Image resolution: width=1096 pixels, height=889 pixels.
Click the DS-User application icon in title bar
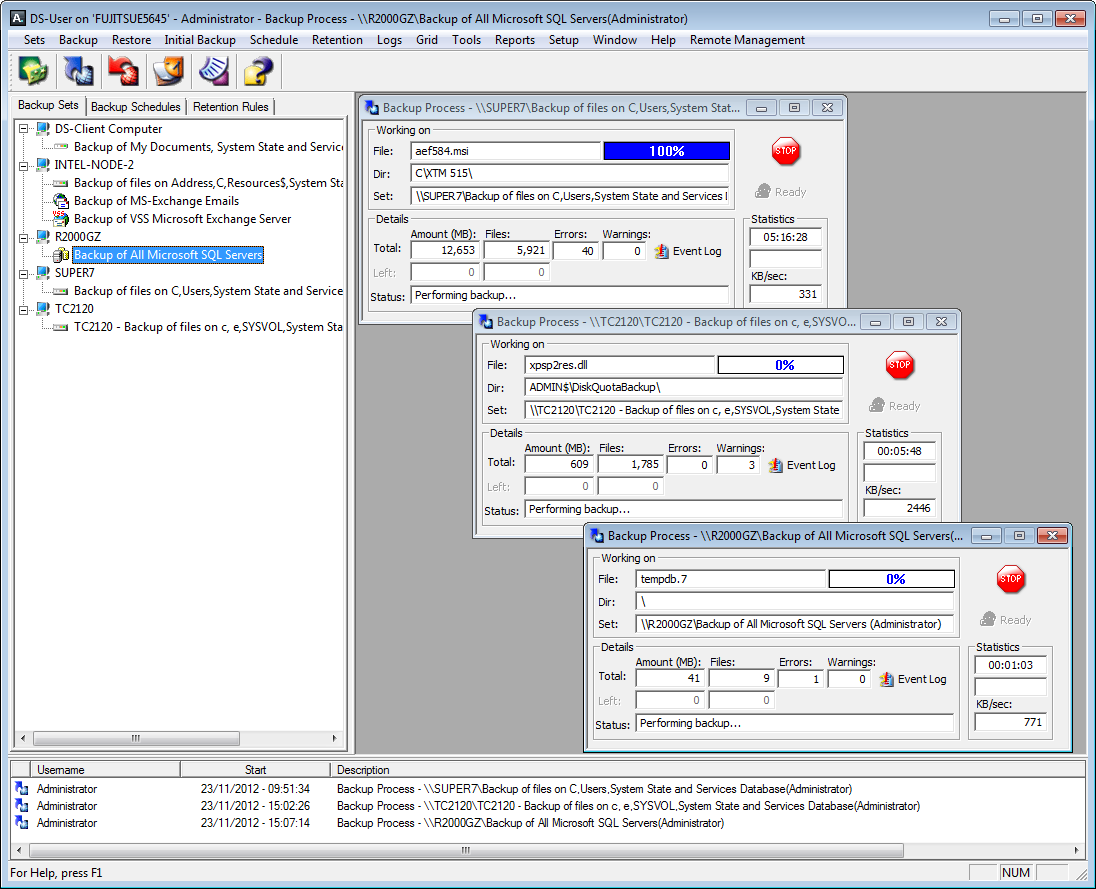click(x=18, y=19)
